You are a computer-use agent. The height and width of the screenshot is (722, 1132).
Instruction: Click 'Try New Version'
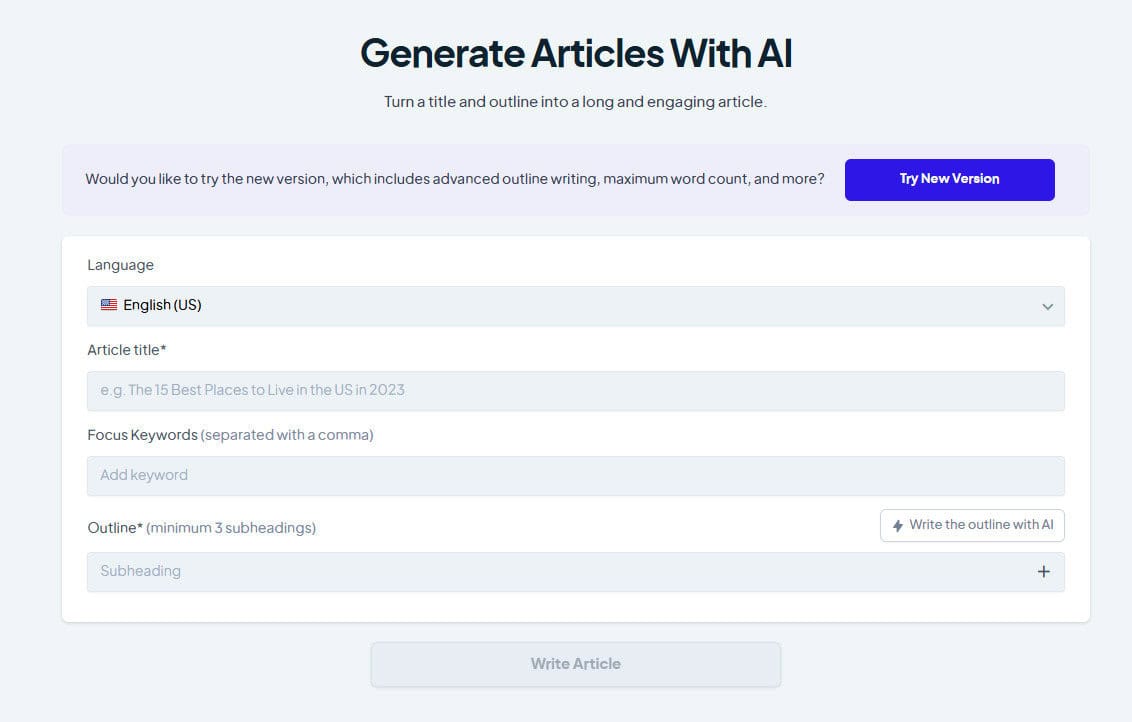(x=948, y=179)
